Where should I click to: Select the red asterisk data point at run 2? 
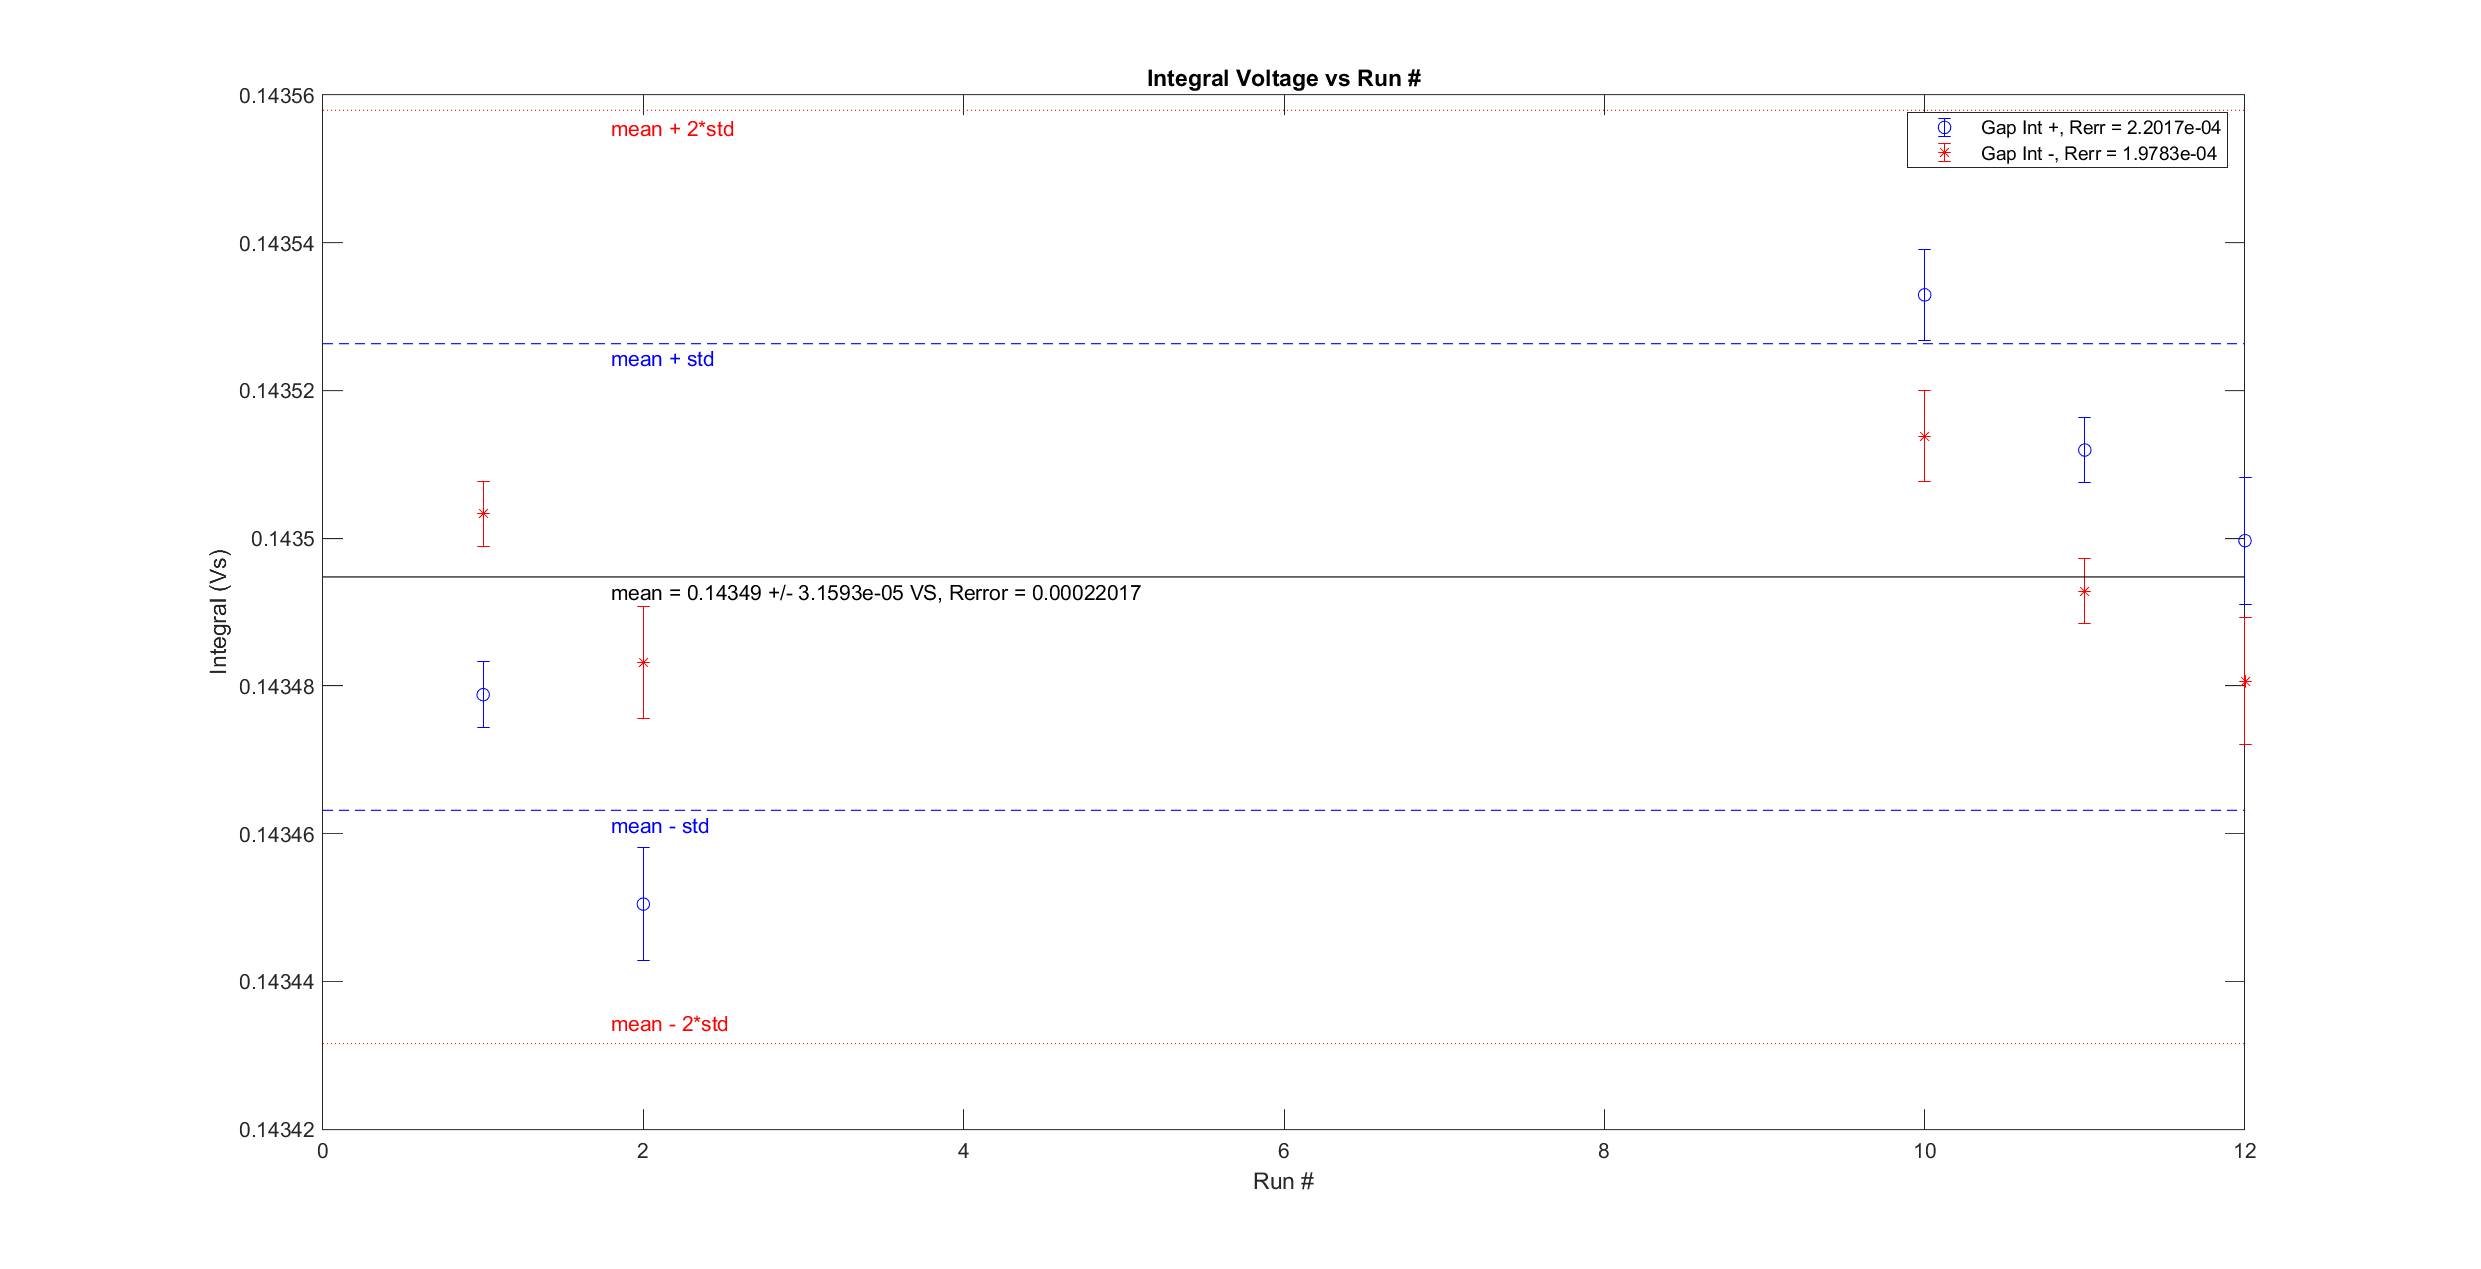click(643, 663)
